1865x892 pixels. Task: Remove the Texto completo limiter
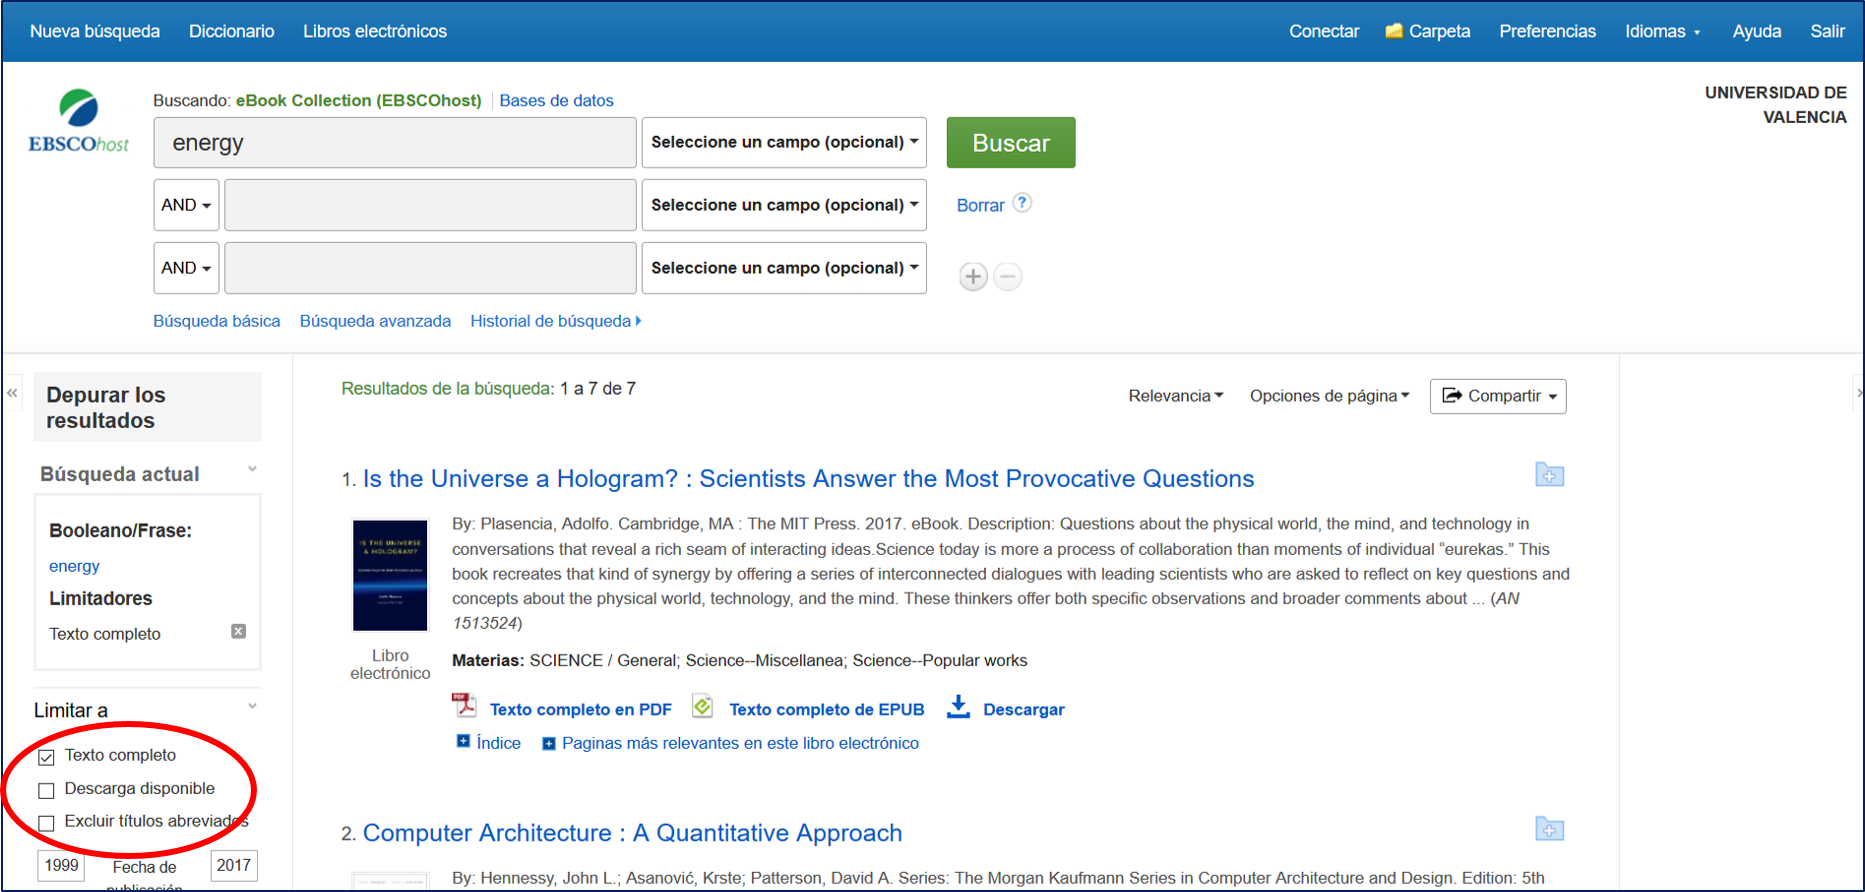(238, 631)
